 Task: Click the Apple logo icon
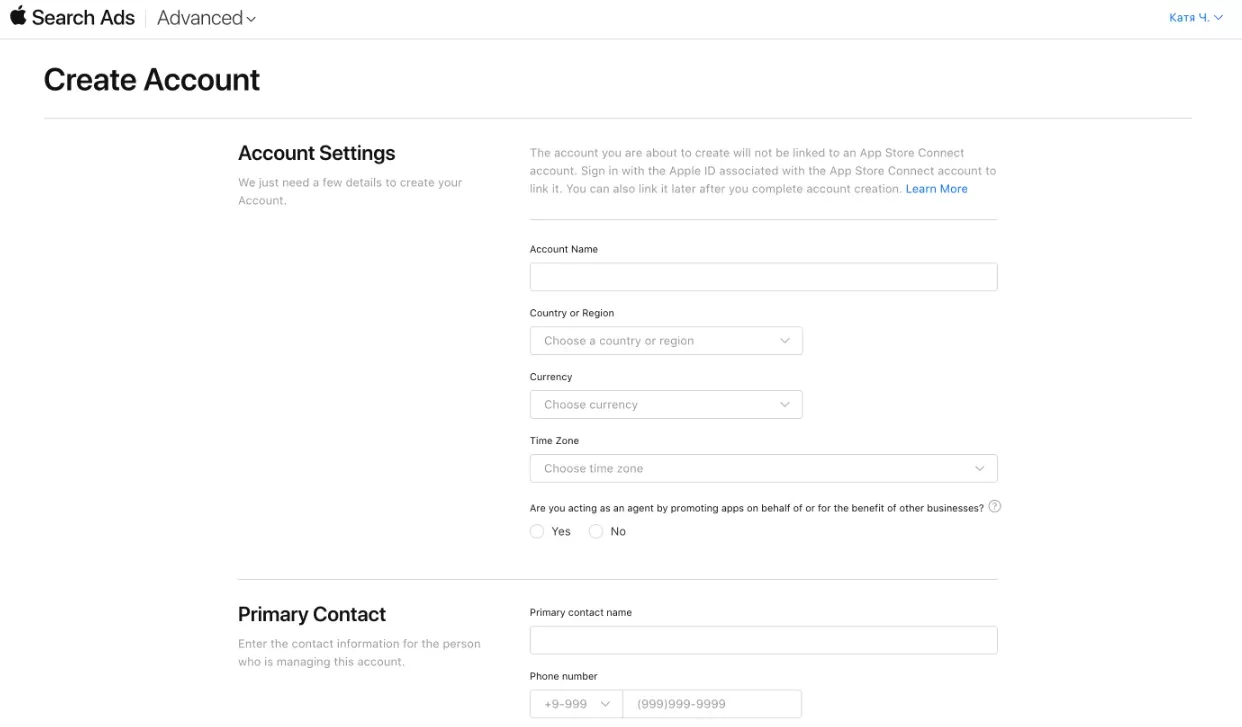18,16
